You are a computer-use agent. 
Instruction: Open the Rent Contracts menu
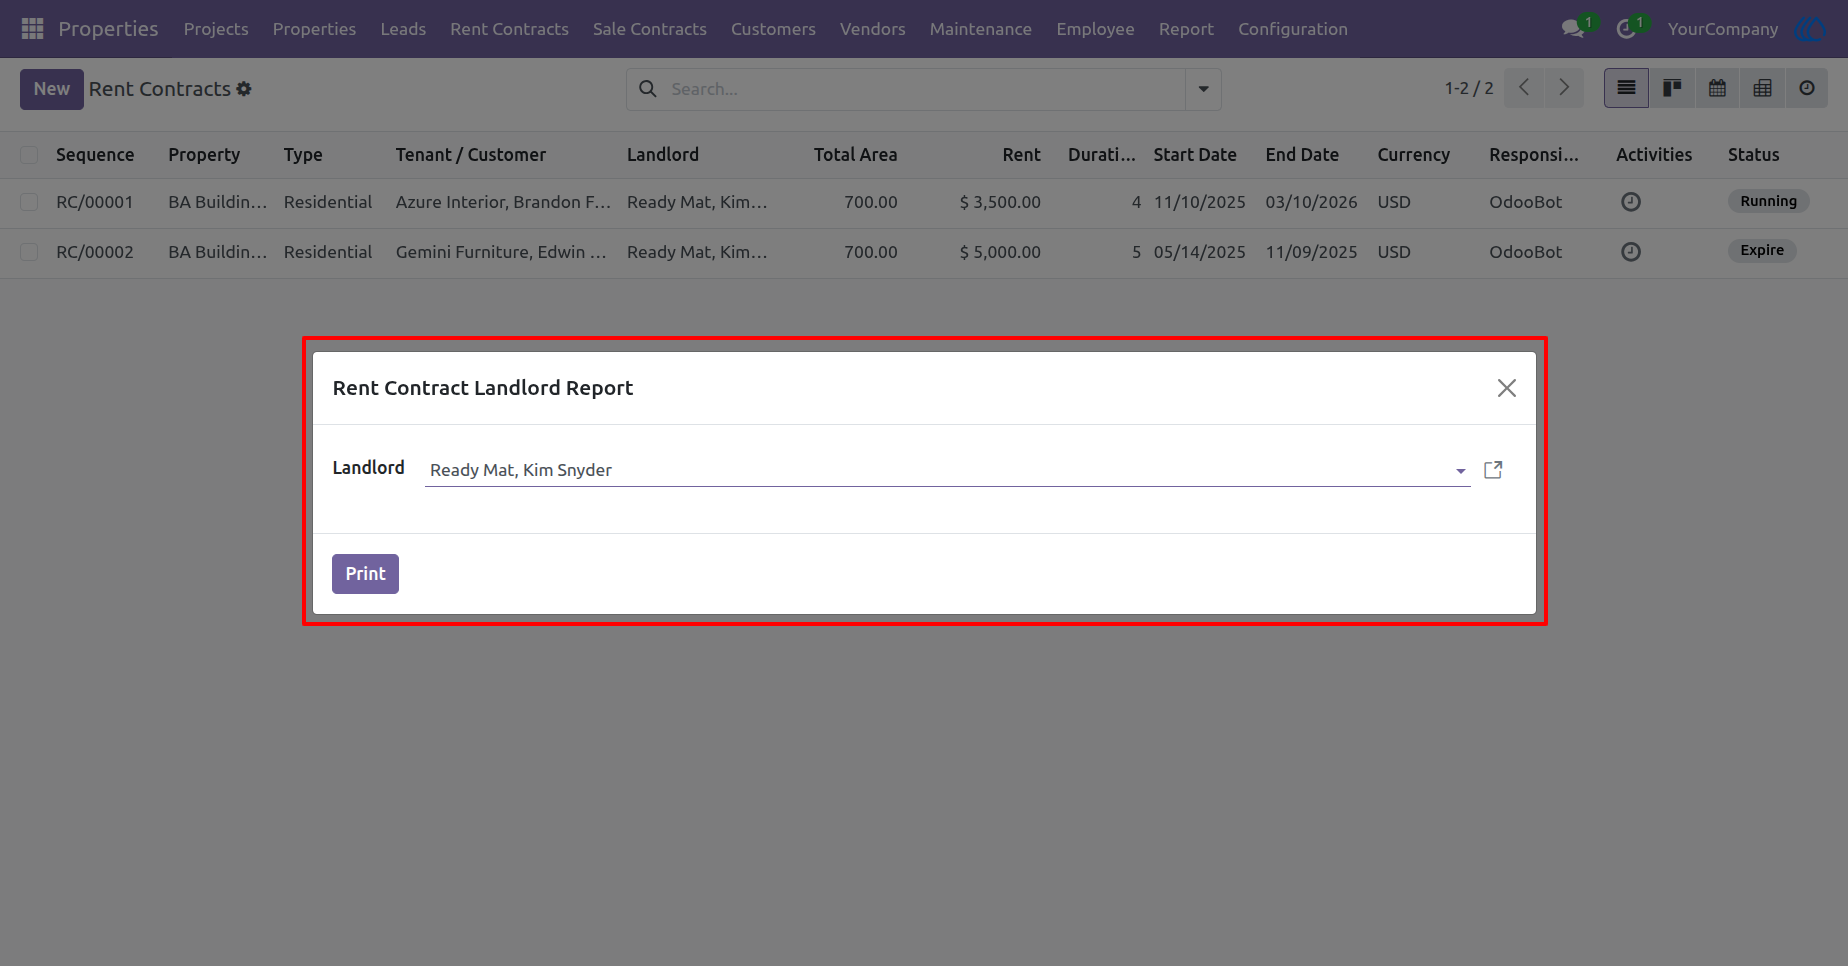[509, 29]
